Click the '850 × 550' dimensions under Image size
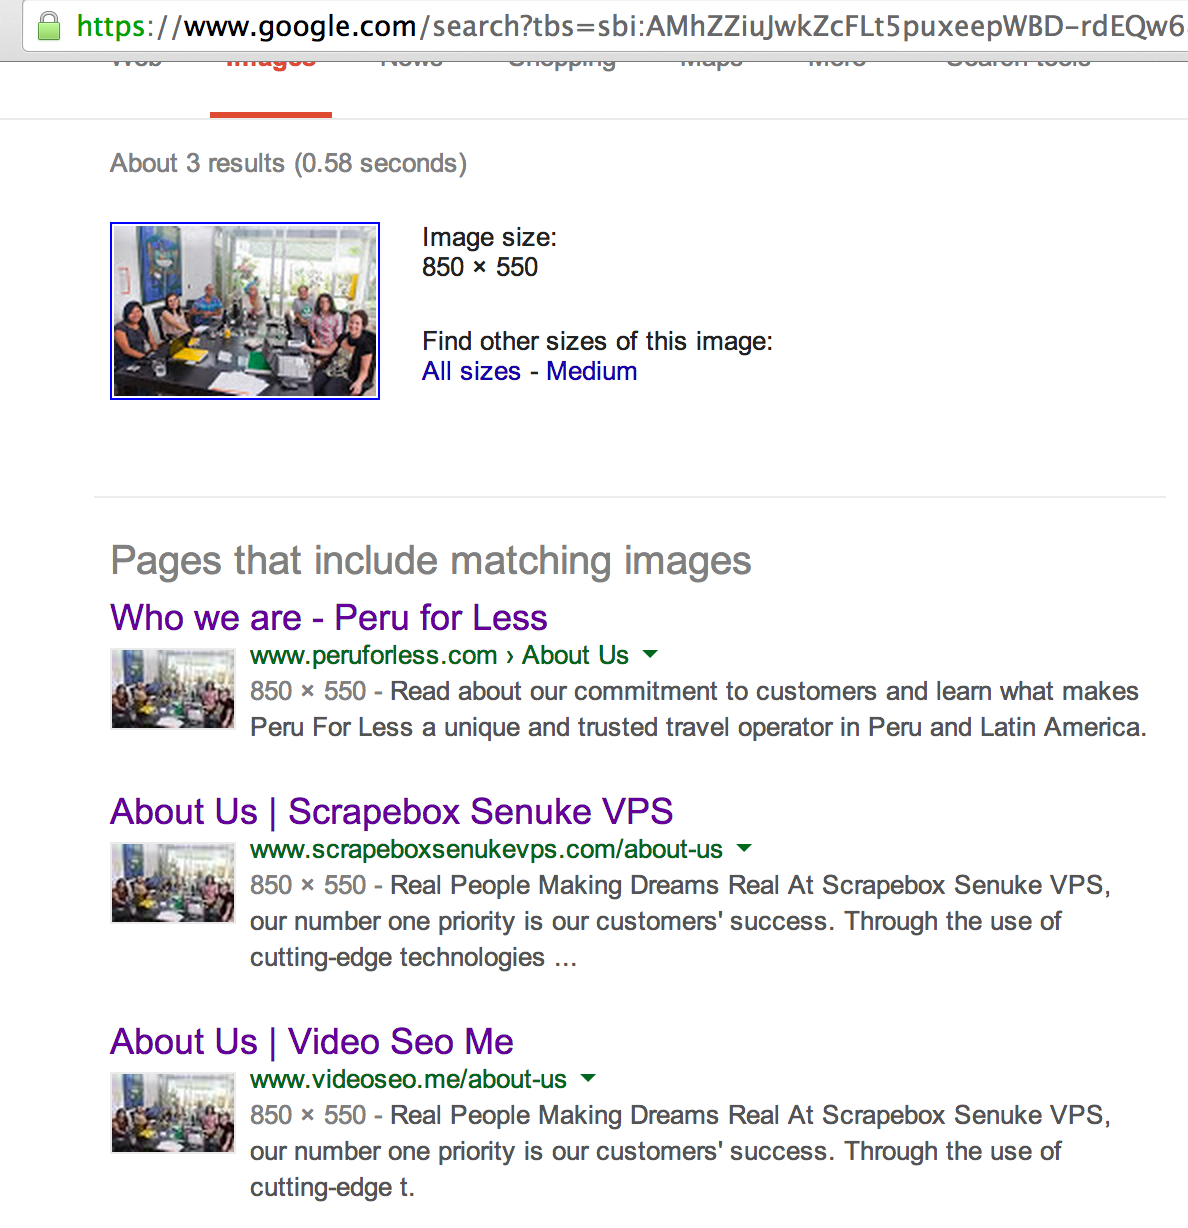1188x1228 pixels. (x=480, y=267)
